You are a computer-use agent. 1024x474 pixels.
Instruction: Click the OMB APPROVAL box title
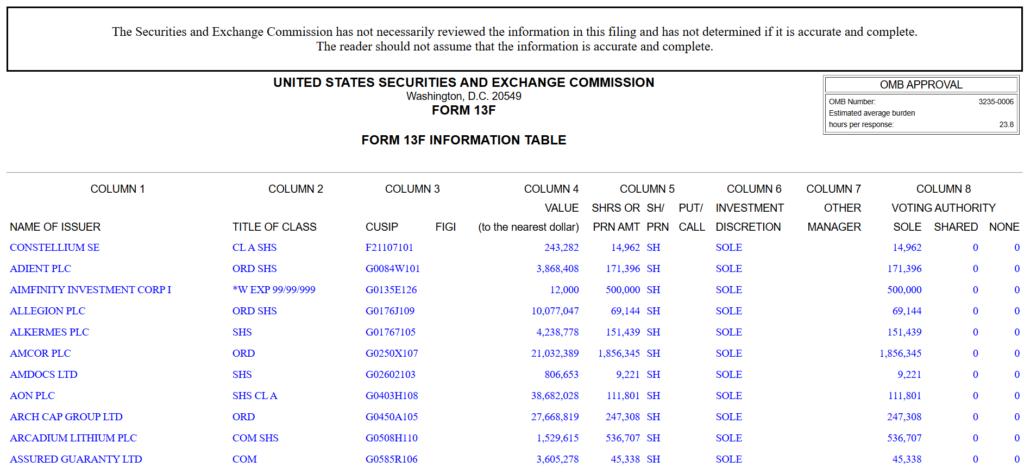point(921,85)
